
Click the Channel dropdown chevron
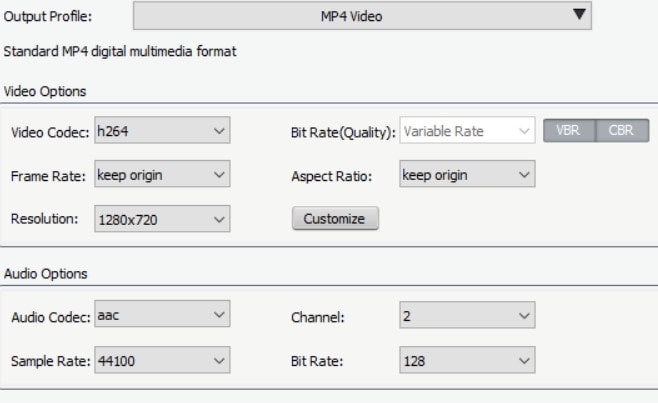[524, 316]
